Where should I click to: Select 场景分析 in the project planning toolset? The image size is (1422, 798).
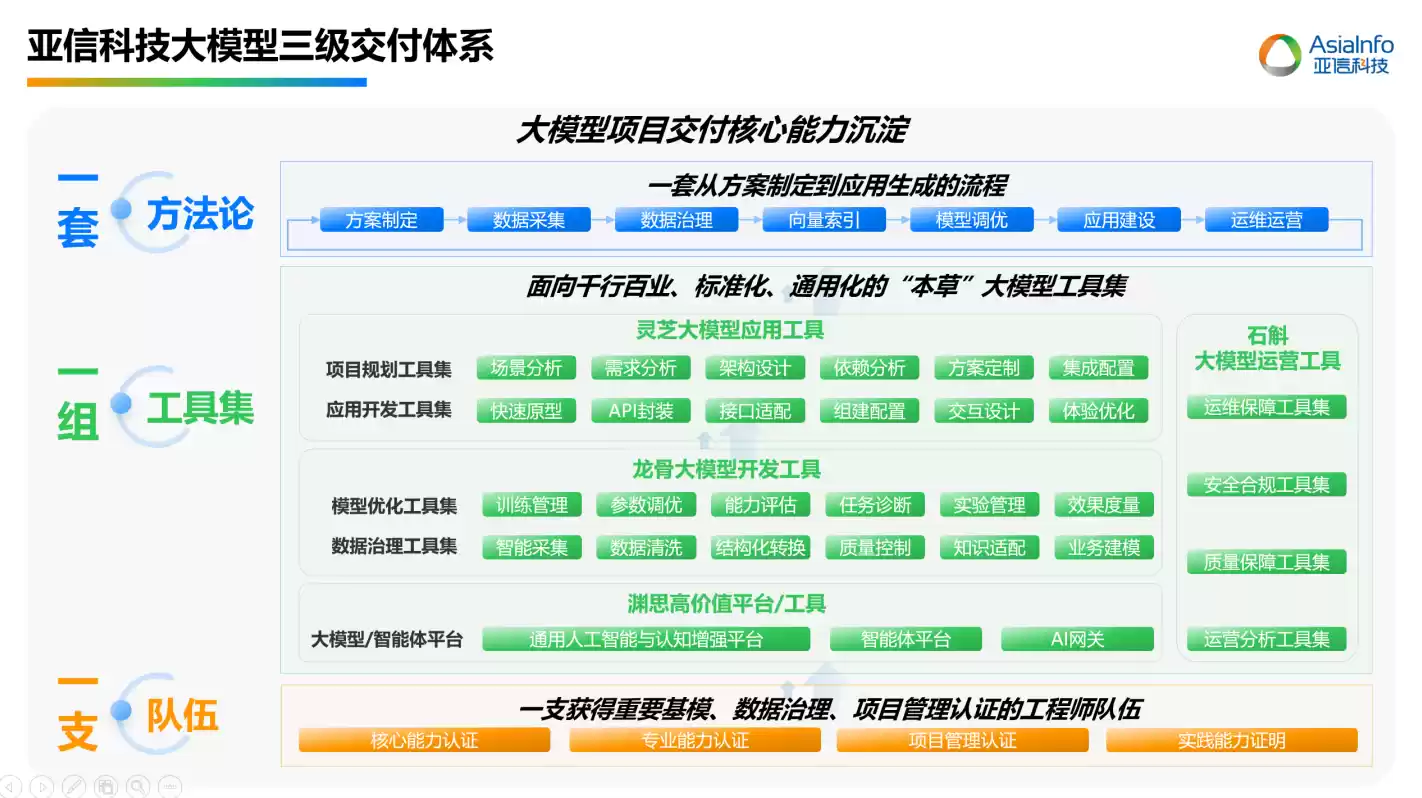pos(527,368)
